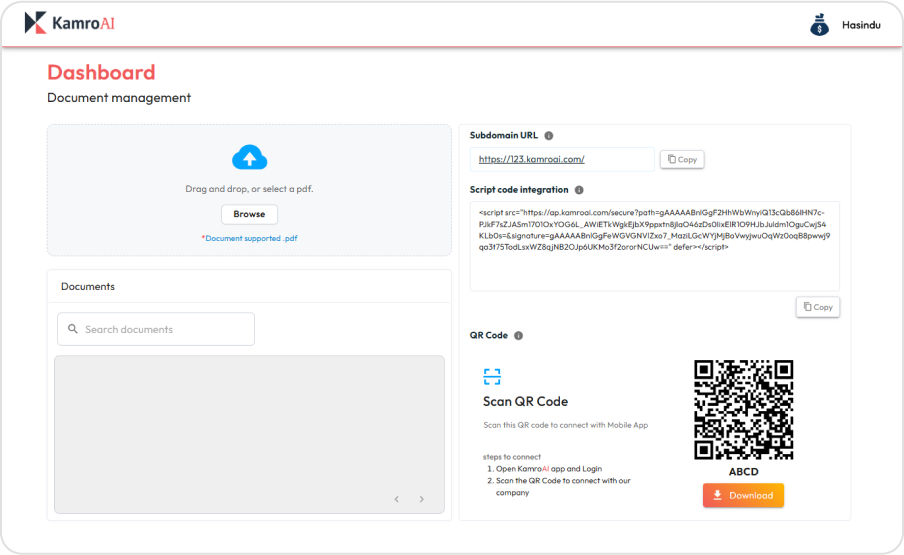Click the cloud upload icon
Image resolution: width=904 pixels, height=555 pixels.
pos(249,157)
